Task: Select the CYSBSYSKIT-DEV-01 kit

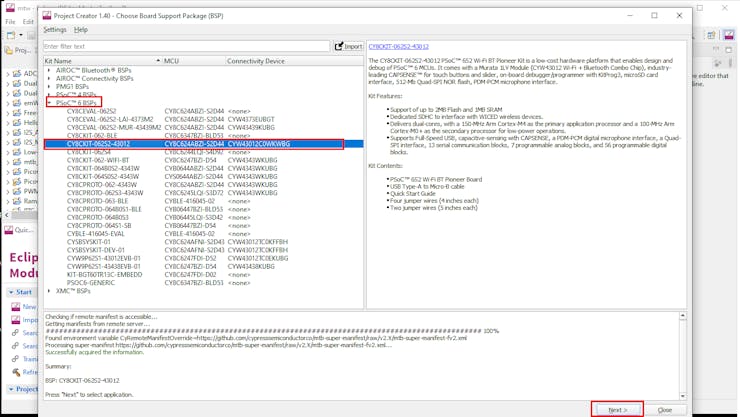Action: [x=203, y=250]
